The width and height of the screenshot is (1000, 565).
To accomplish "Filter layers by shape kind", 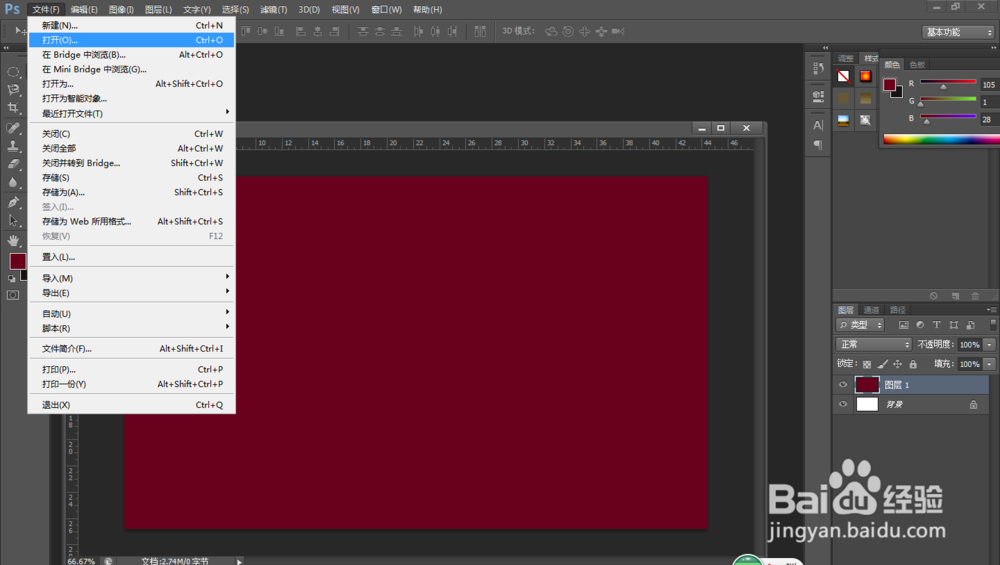I will tap(953, 325).
